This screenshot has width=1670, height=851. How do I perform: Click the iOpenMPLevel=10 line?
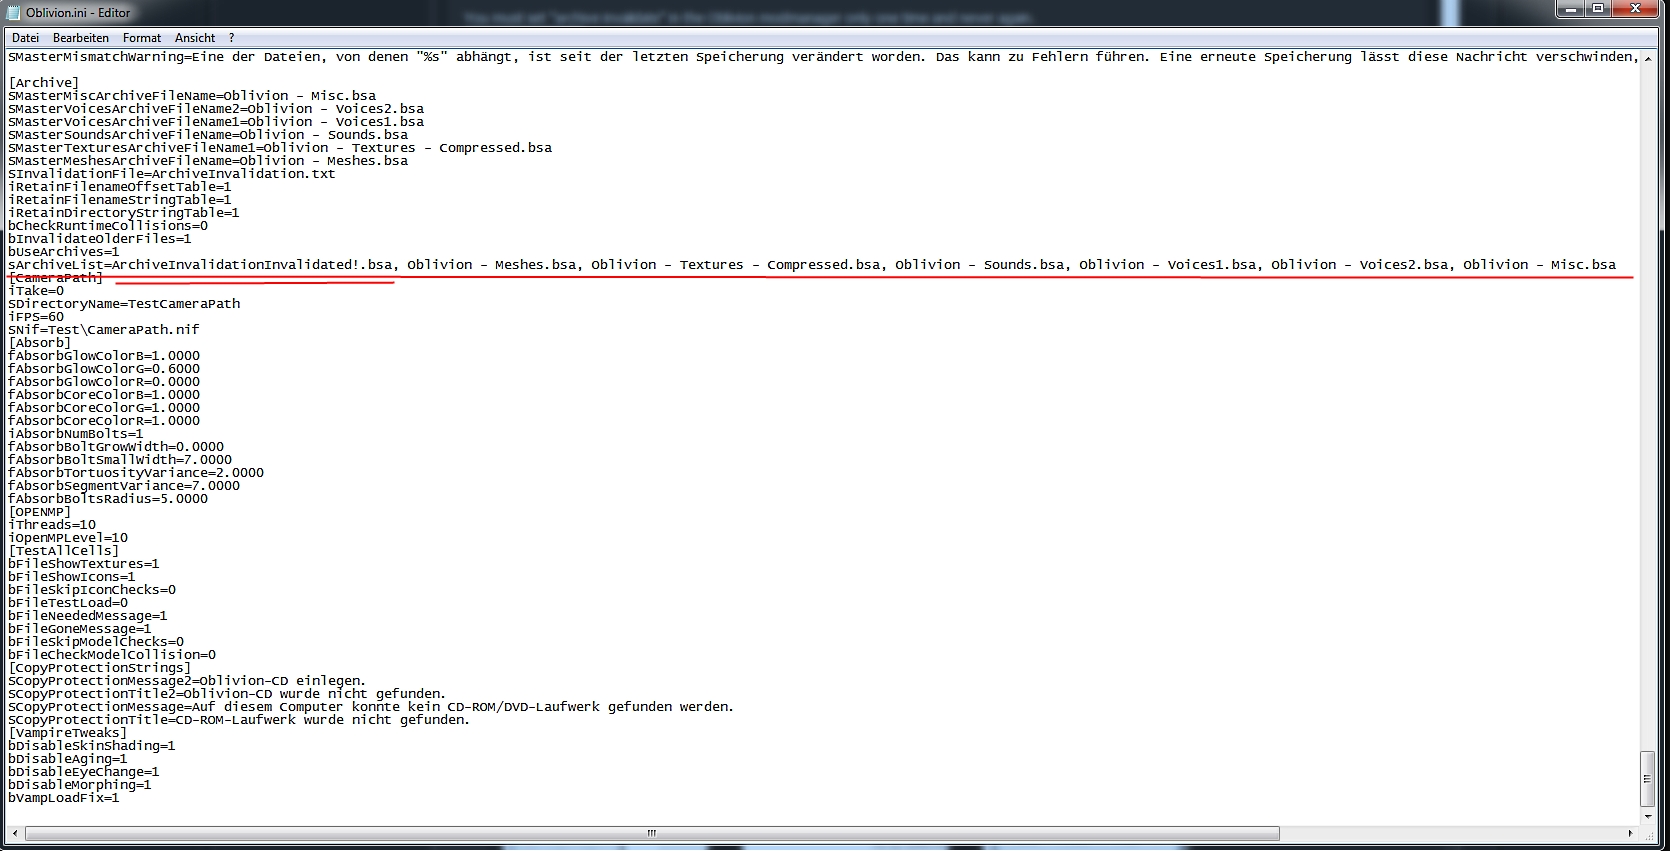(68, 538)
